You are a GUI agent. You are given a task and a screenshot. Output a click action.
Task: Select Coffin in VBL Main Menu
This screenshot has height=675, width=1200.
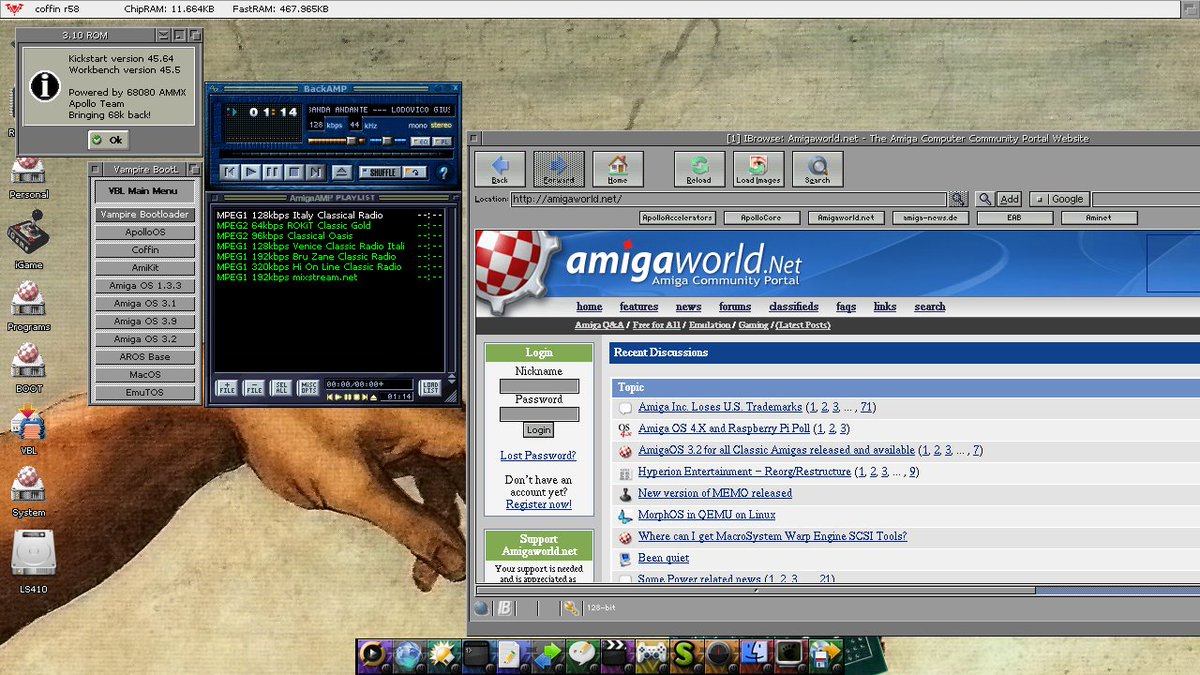pyautogui.click(x=145, y=250)
